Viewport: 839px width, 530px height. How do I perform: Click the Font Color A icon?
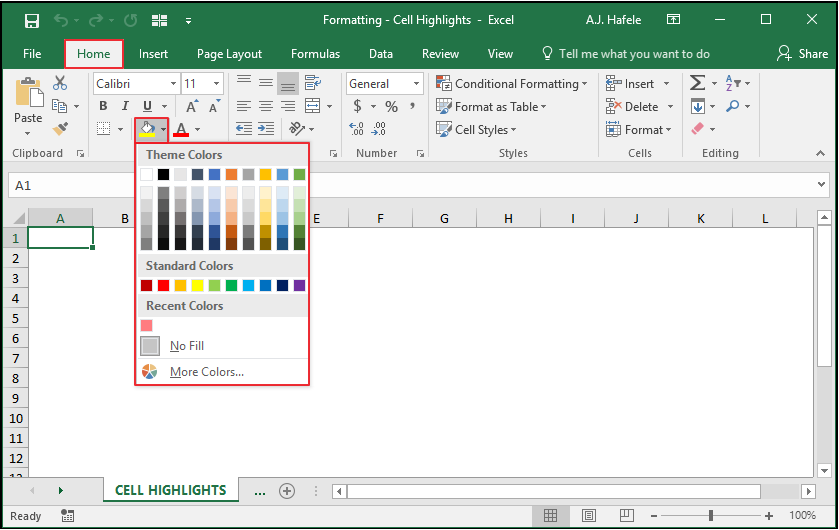pyautogui.click(x=181, y=129)
